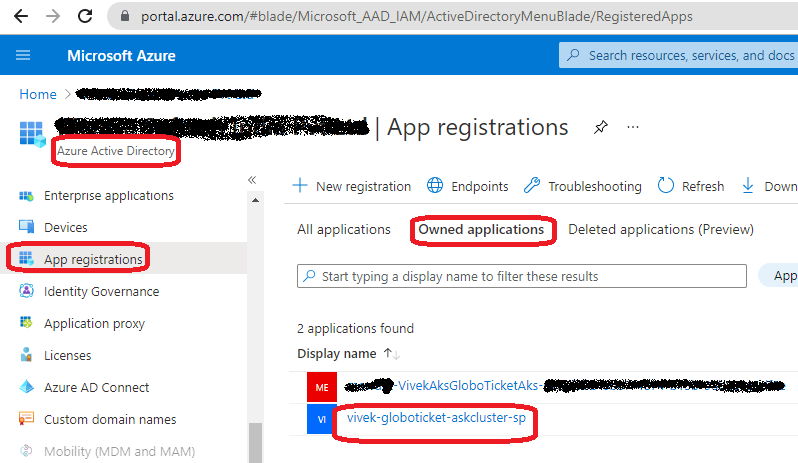Image resolution: width=798 pixels, height=463 pixels.
Task: Open Azure AD Connect in sidebar
Action: pyautogui.click(x=96, y=388)
